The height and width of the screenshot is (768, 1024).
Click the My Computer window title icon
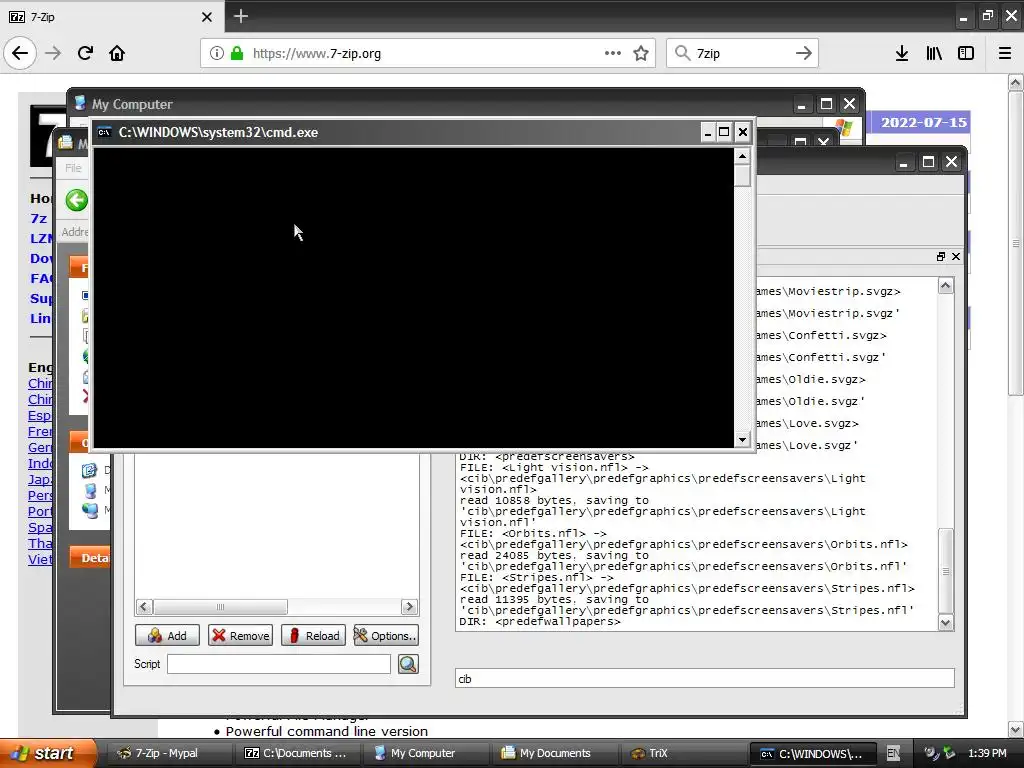coord(80,103)
